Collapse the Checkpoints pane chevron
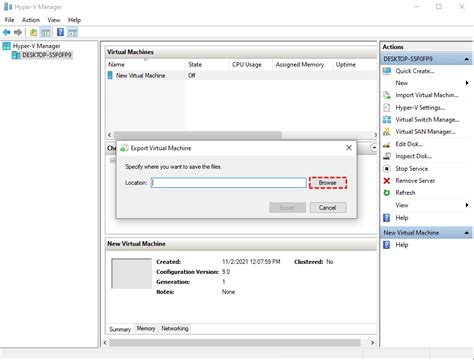474x360 pixels. point(374,147)
